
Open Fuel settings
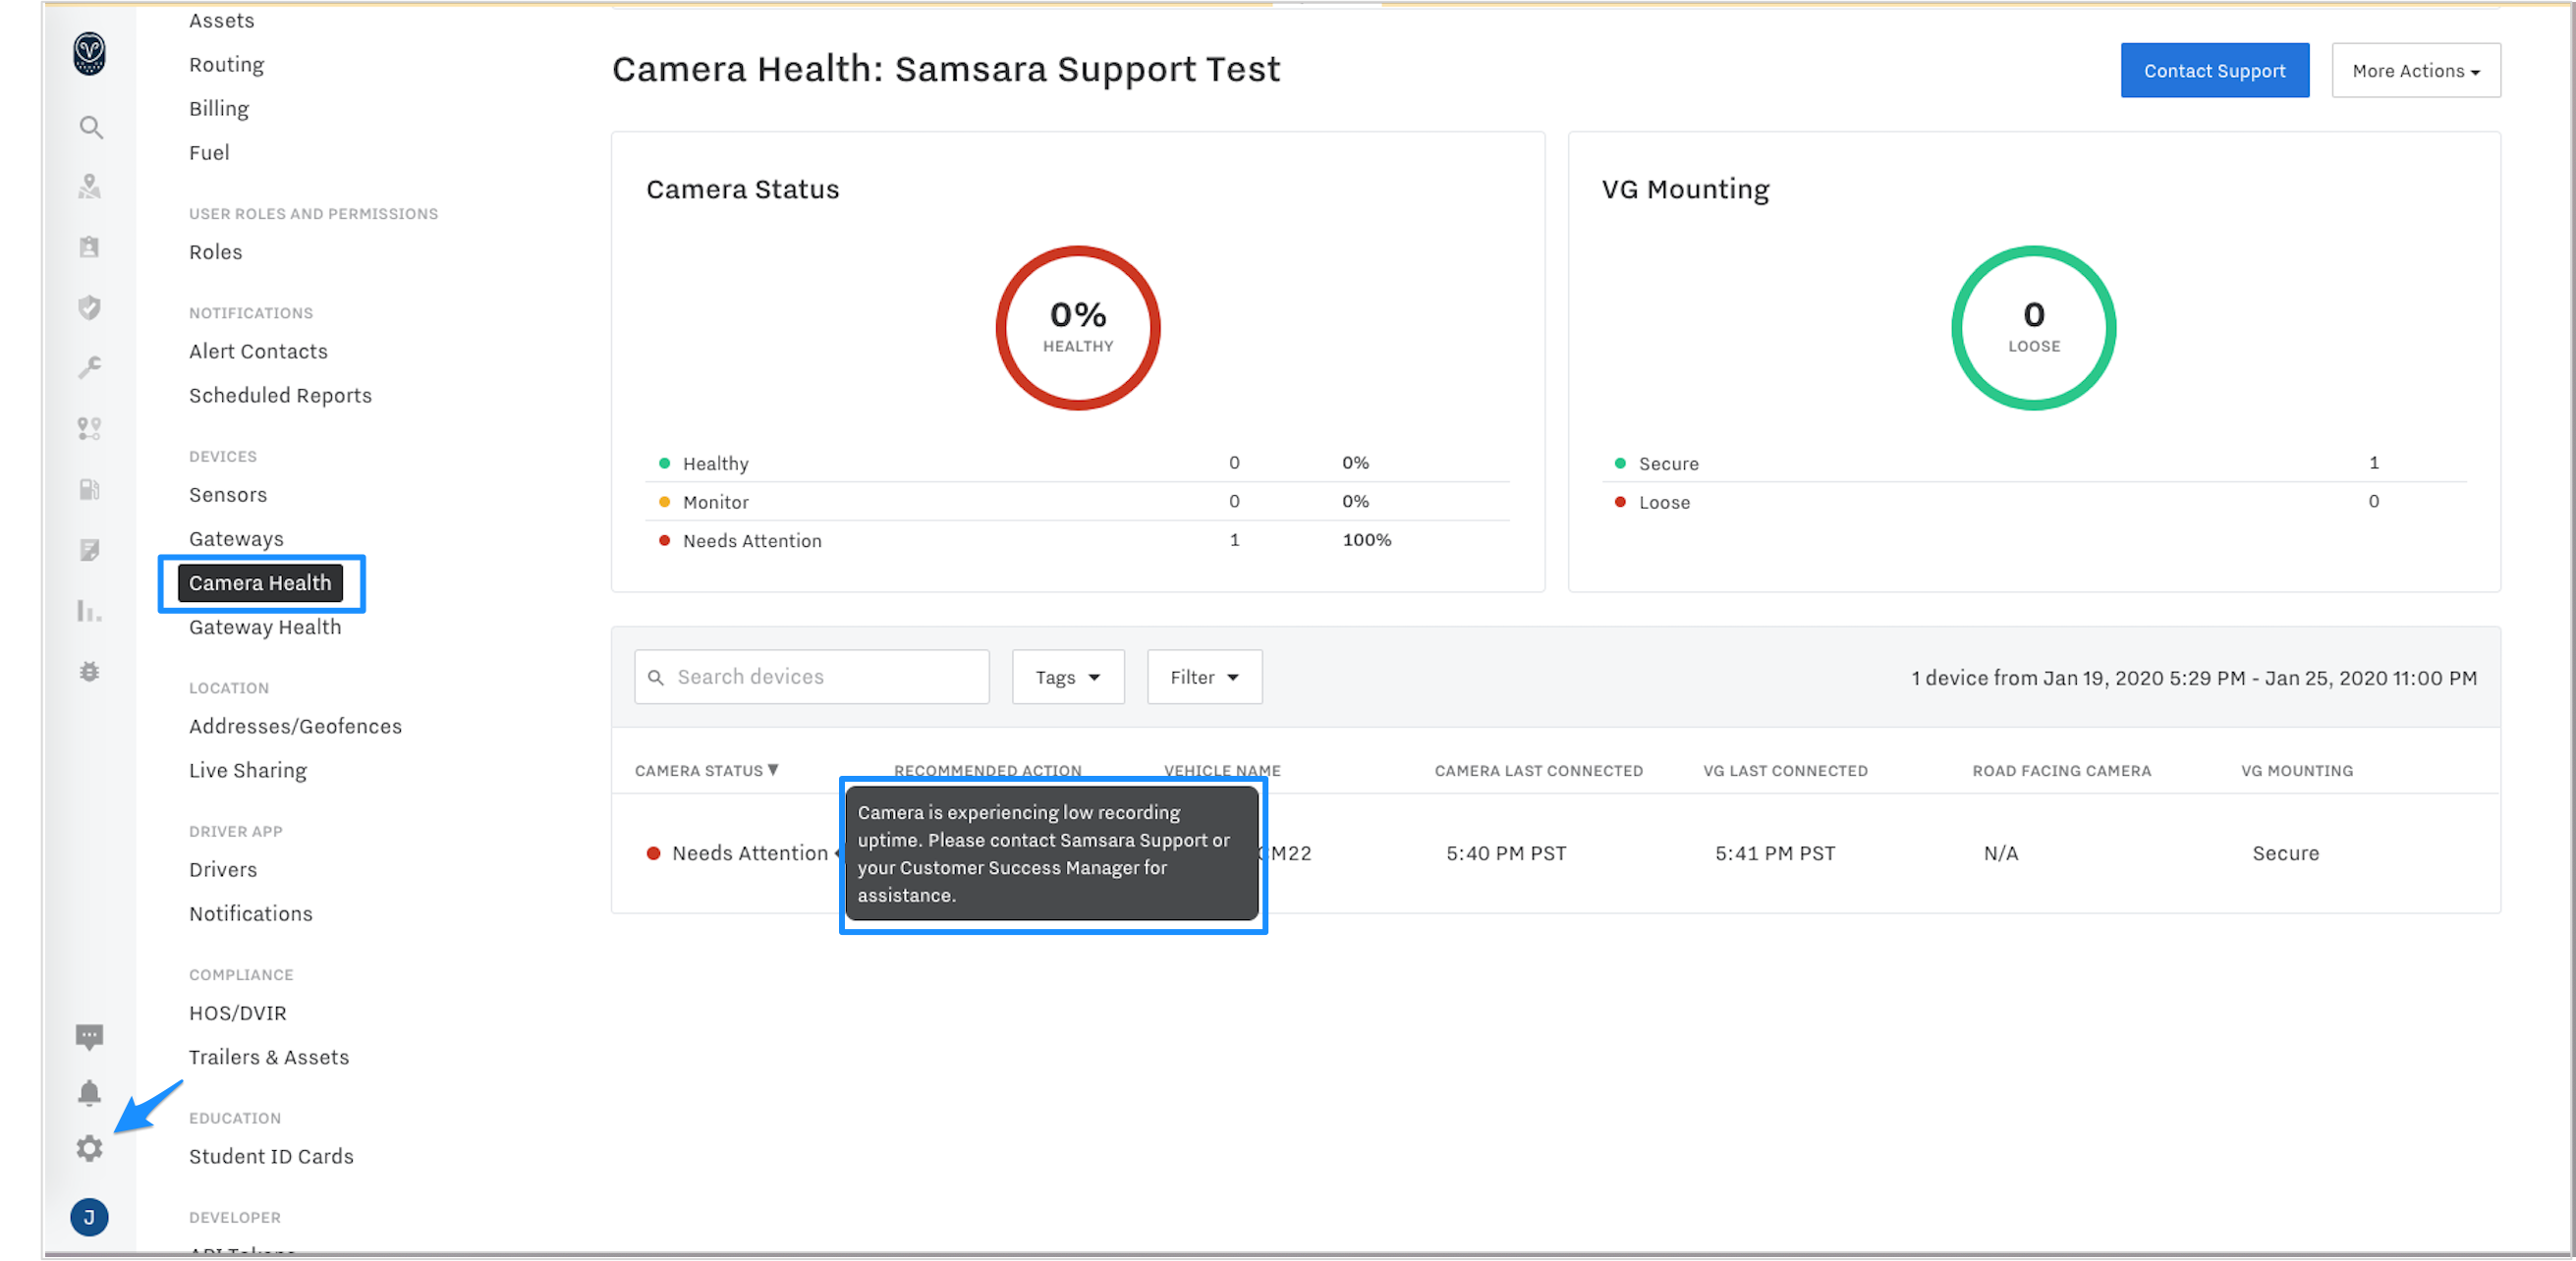pyautogui.click(x=210, y=153)
